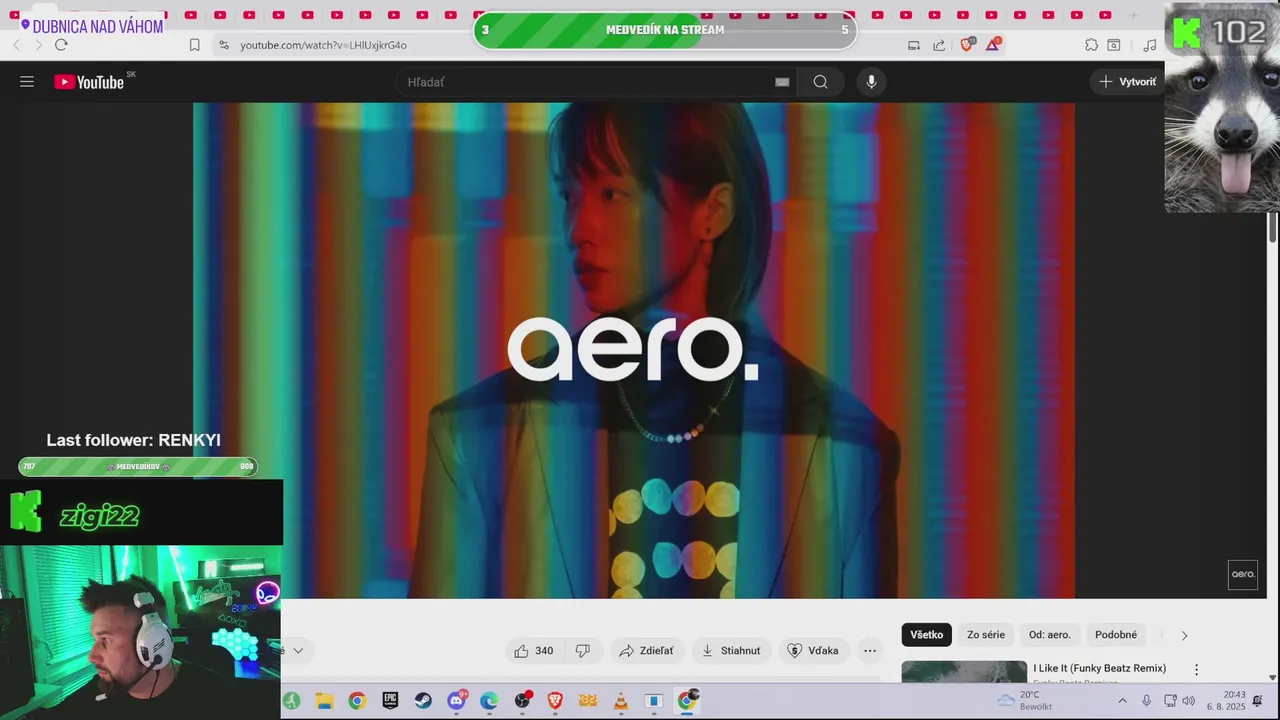Open Brave Rewards triangle icon

click(993, 44)
